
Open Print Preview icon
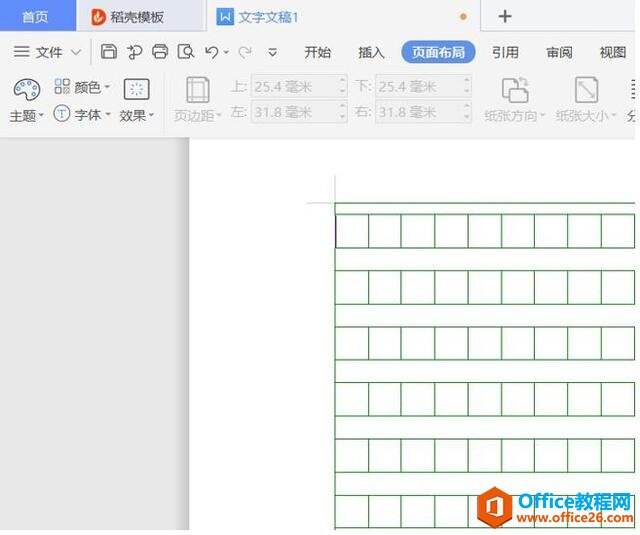pyautogui.click(x=186, y=52)
